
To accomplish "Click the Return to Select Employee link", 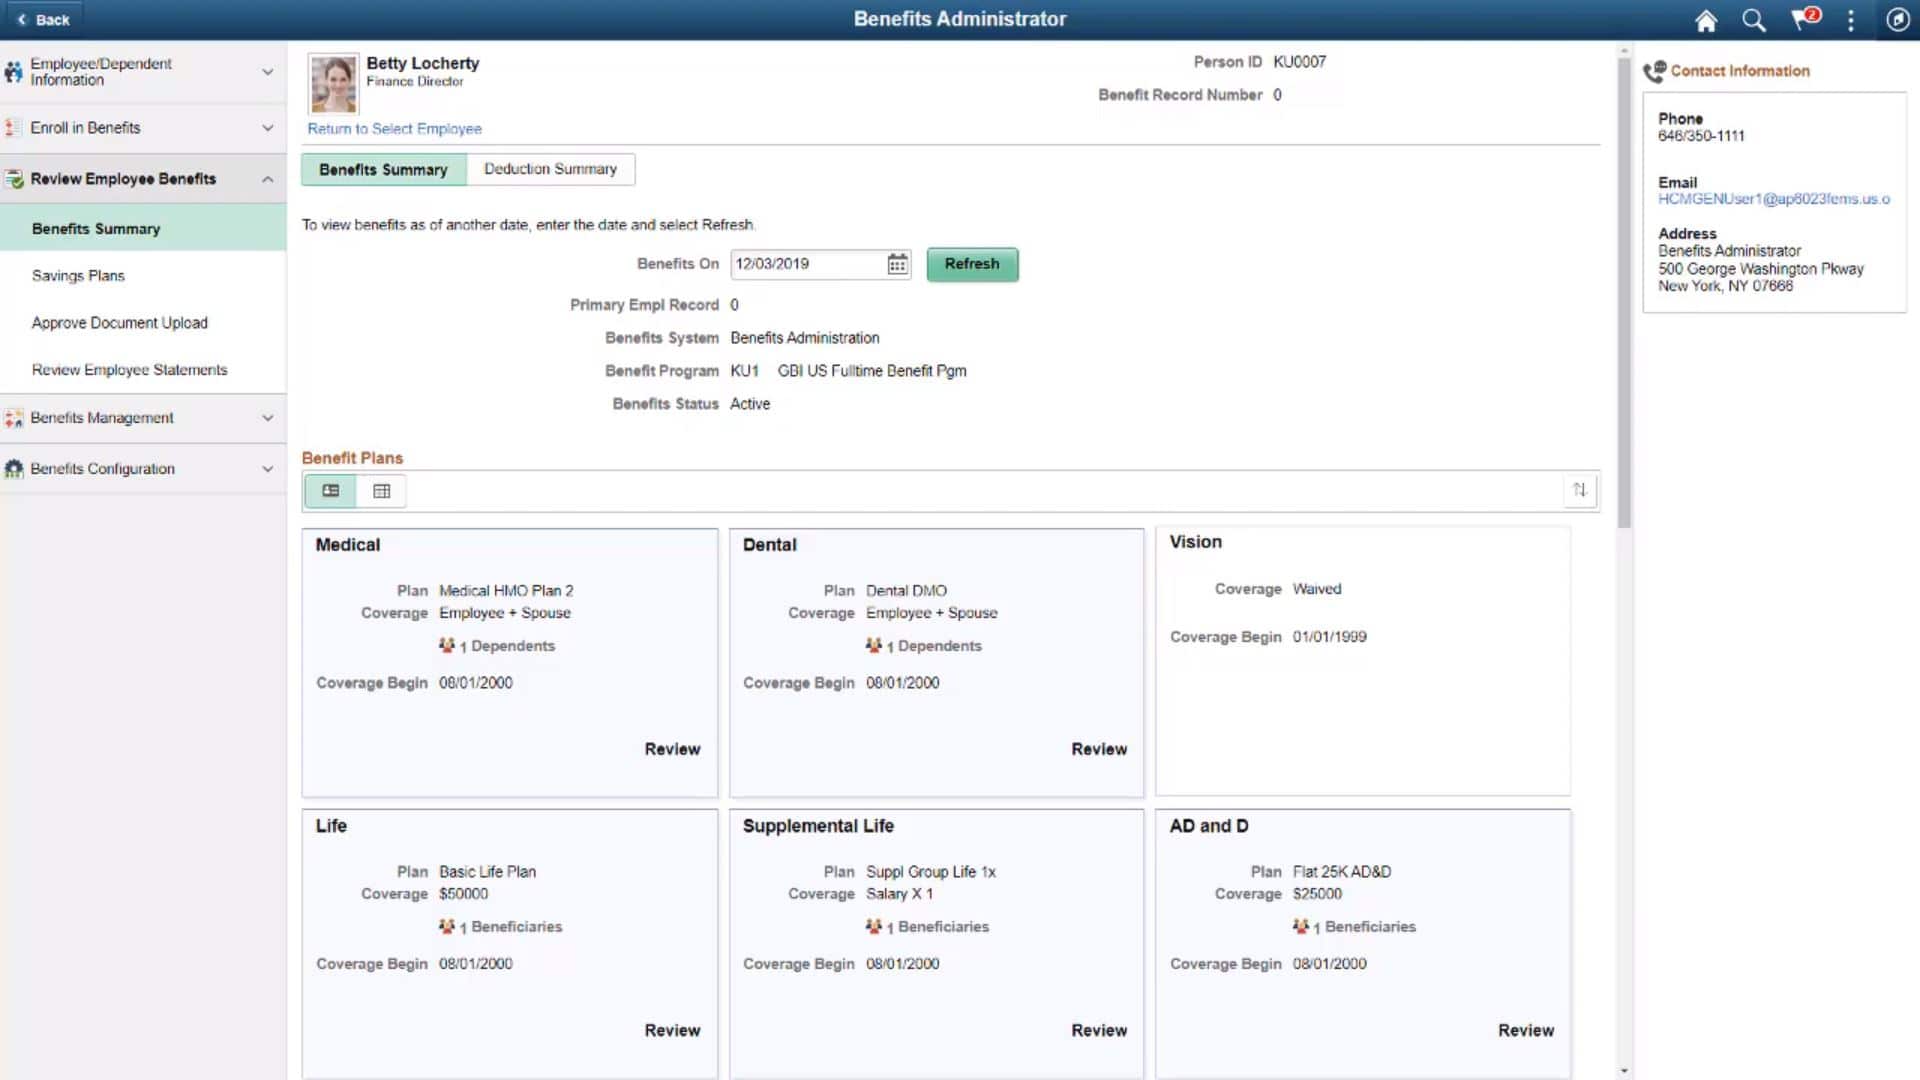I will click(395, 128).
